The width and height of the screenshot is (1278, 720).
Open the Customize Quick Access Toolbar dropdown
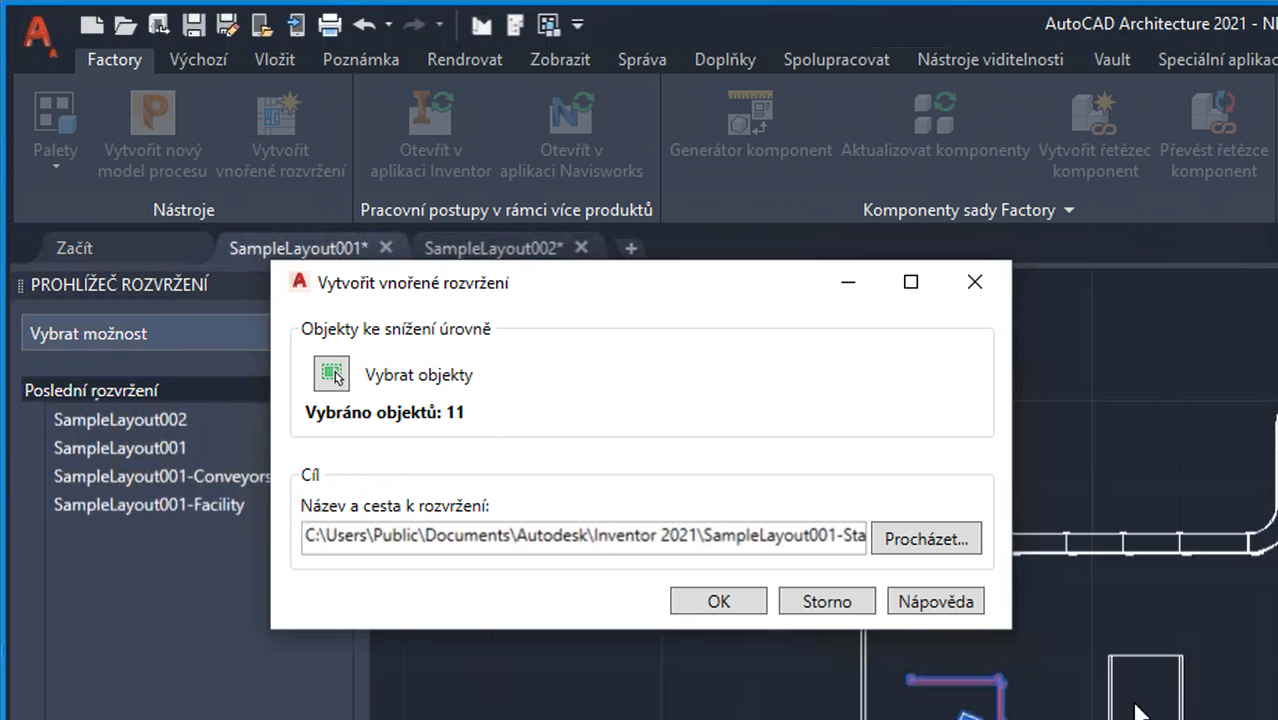(x=577, y=25)
